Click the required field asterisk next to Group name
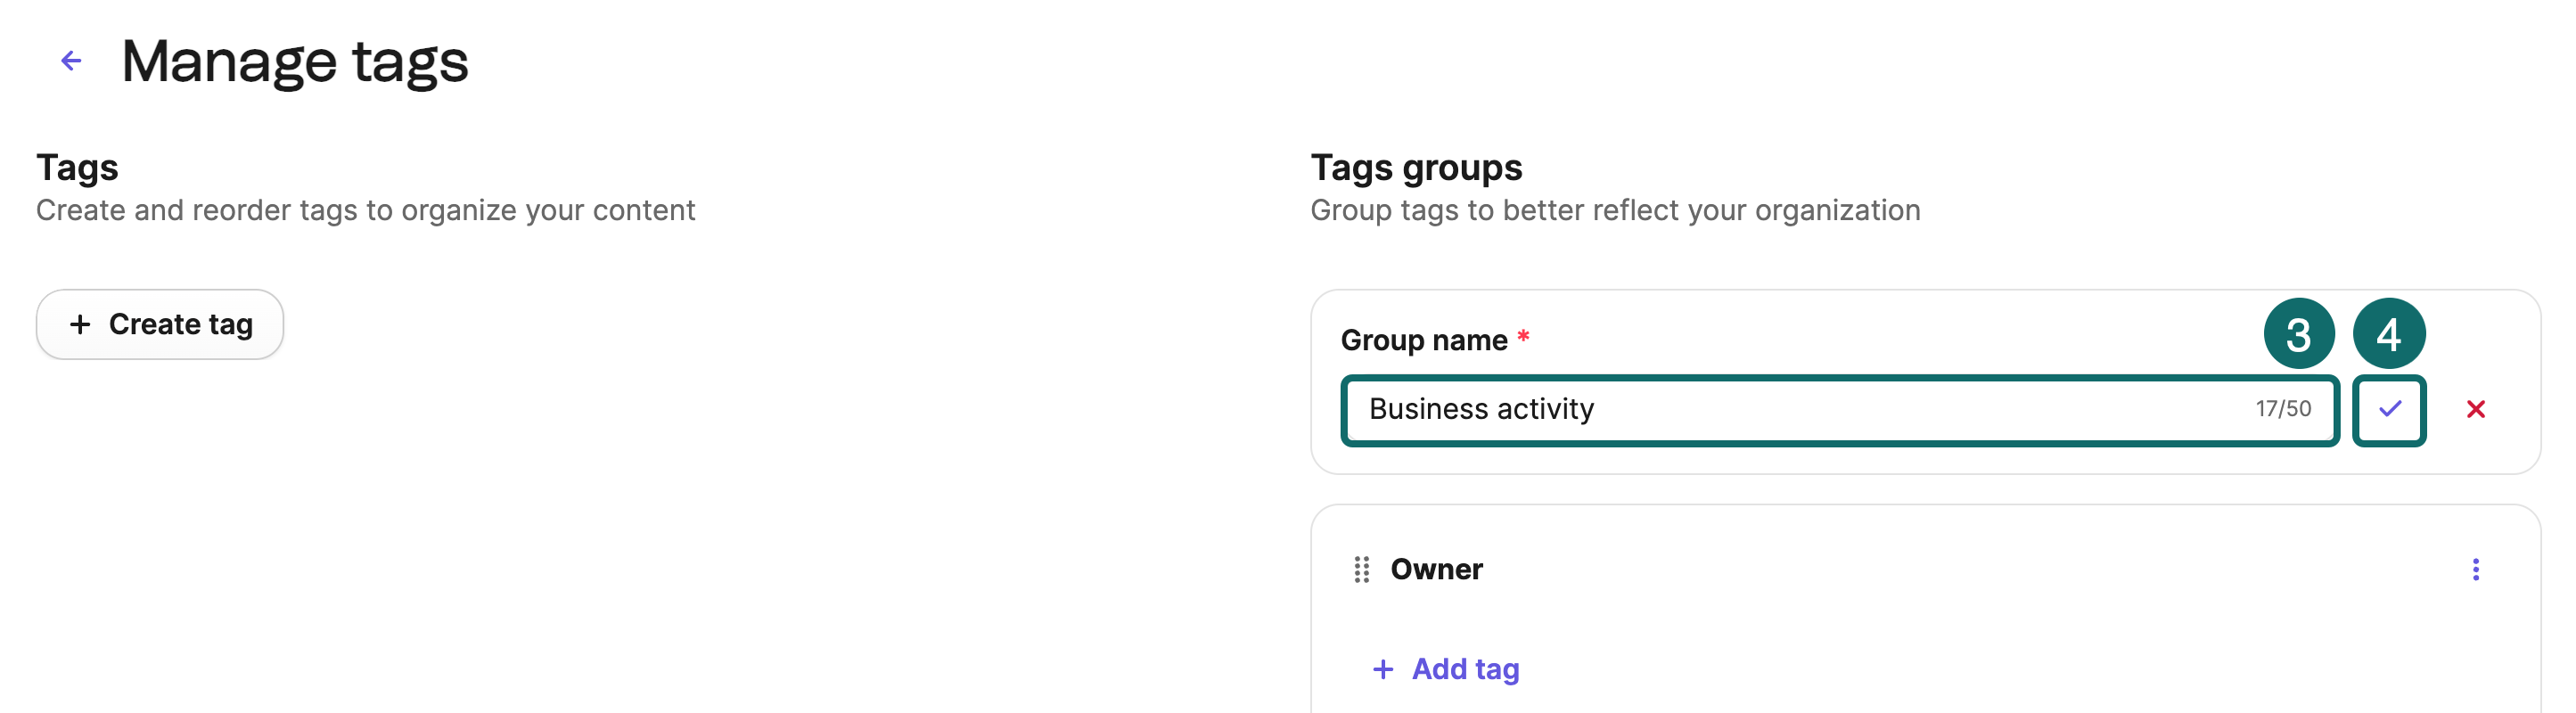 [x=1524, y=337]
